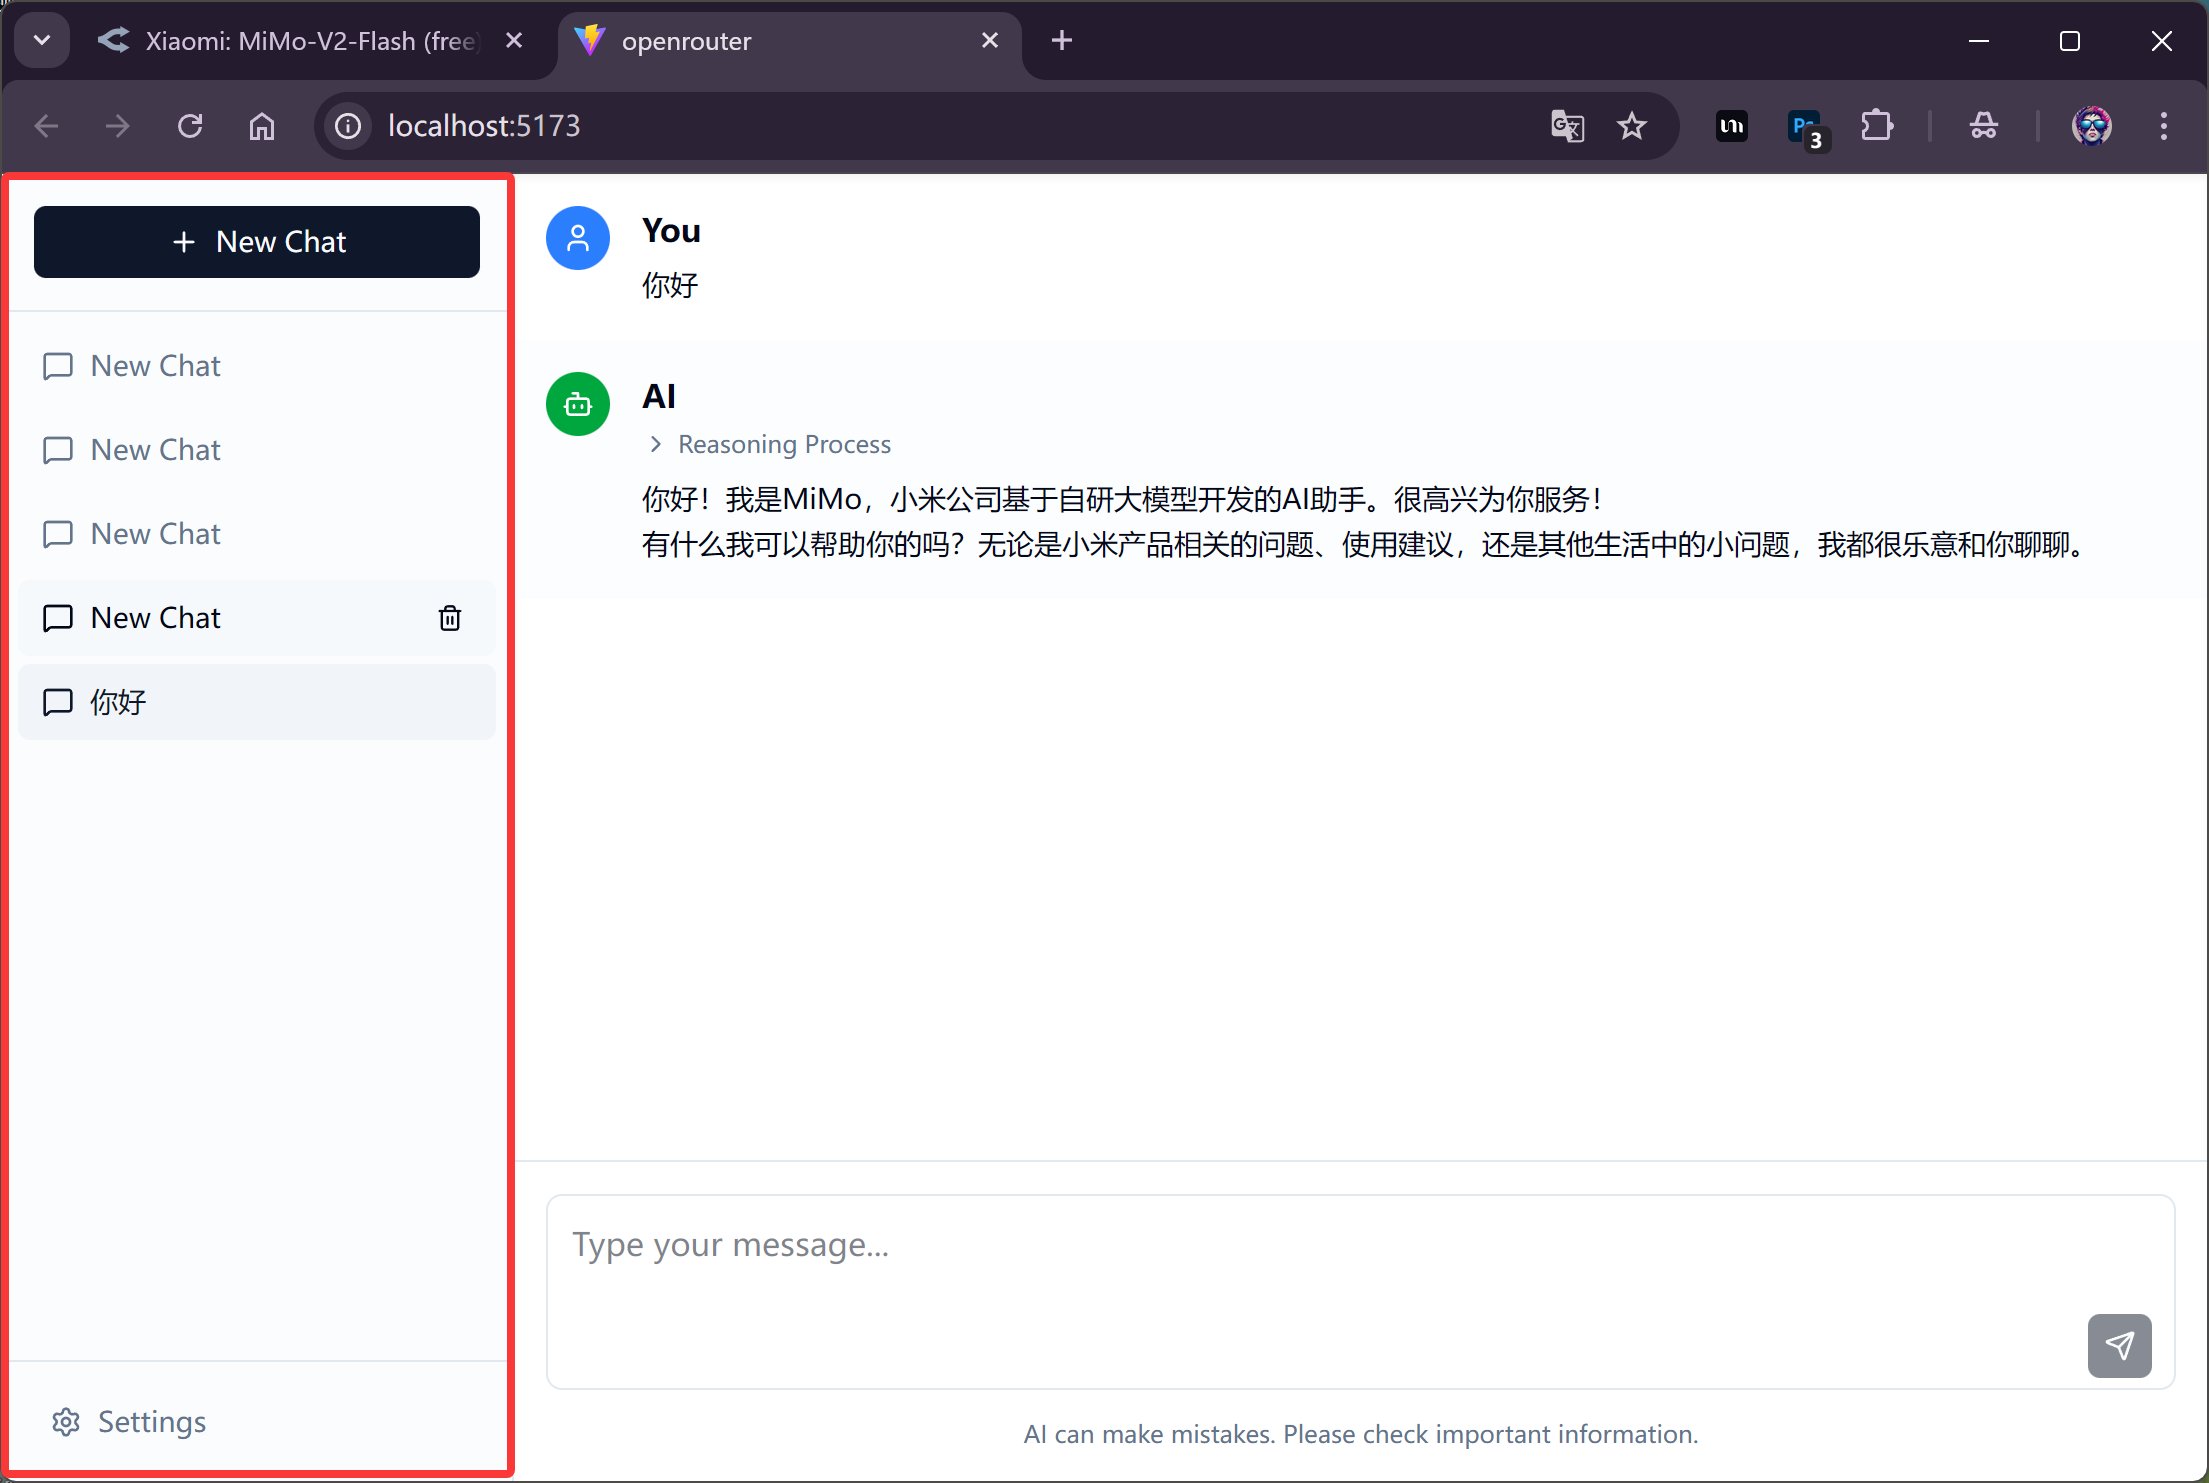
Task: Open a new browser tab
Action: coord(1062,40)
